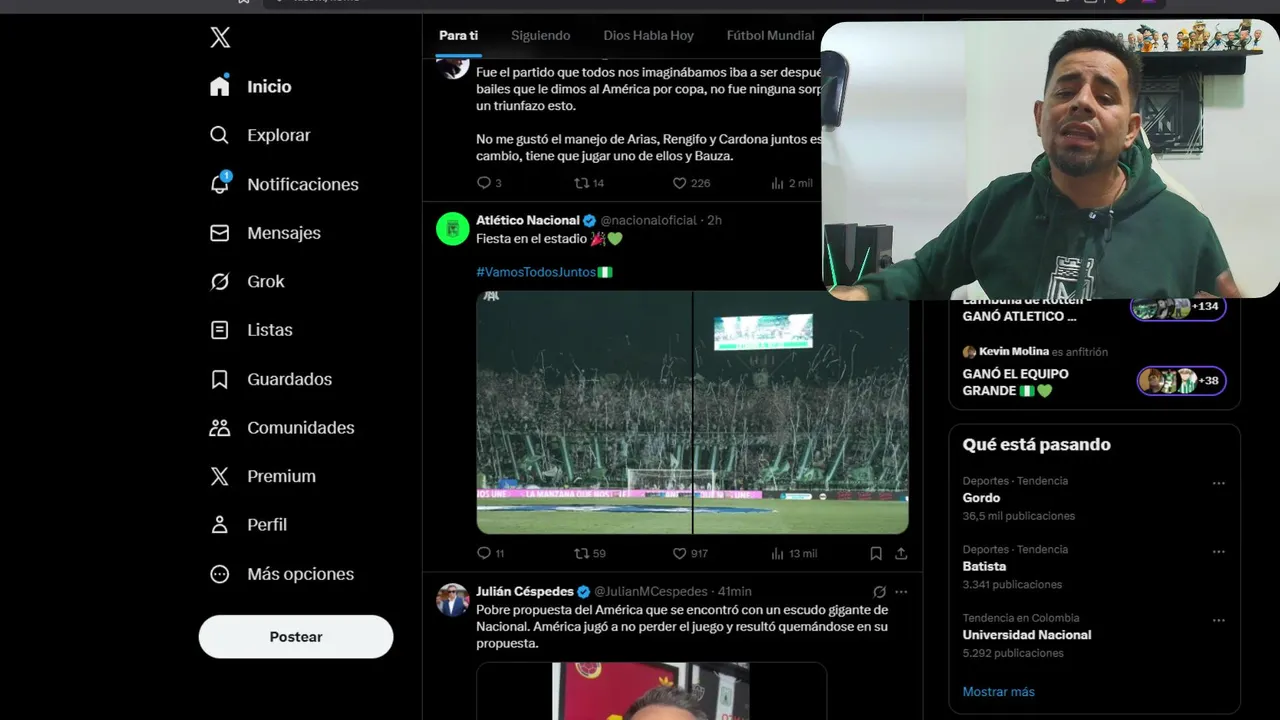Open the +134 listeners avatars
Image resolution: width=1280 pixels, height=720 pixels.
(1179, 307)
